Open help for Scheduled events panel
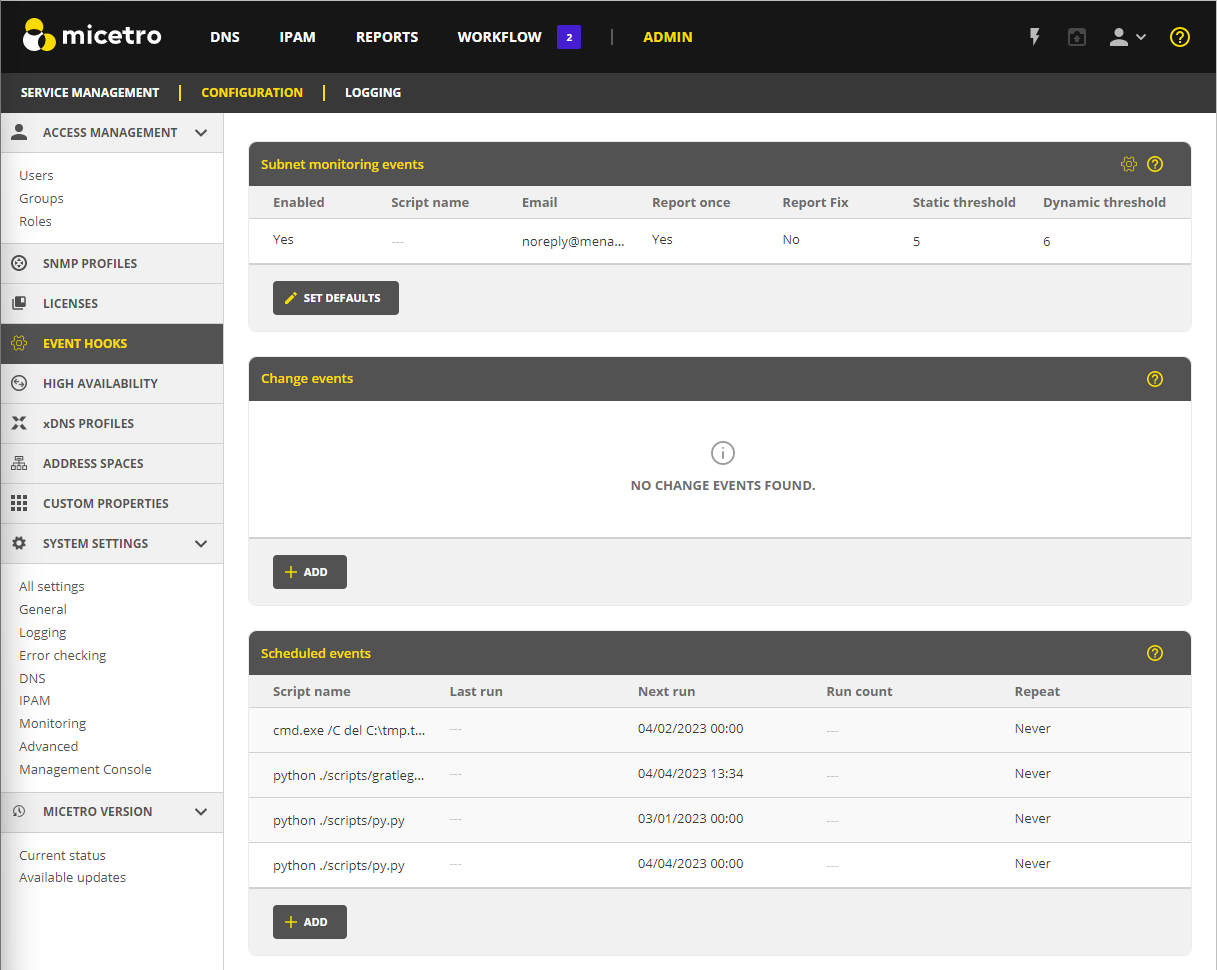 click(x=1155, y=653)
